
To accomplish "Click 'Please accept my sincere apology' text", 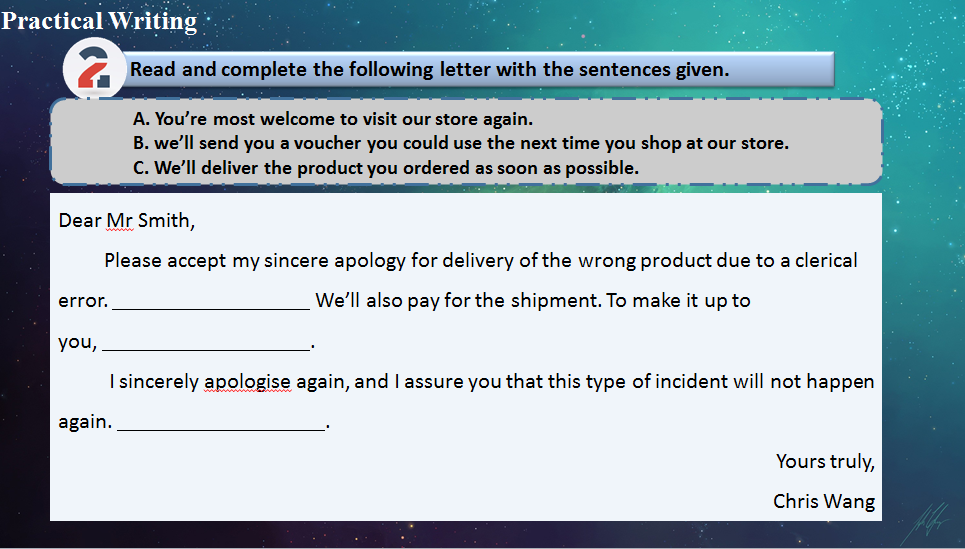I will [254, 261].
